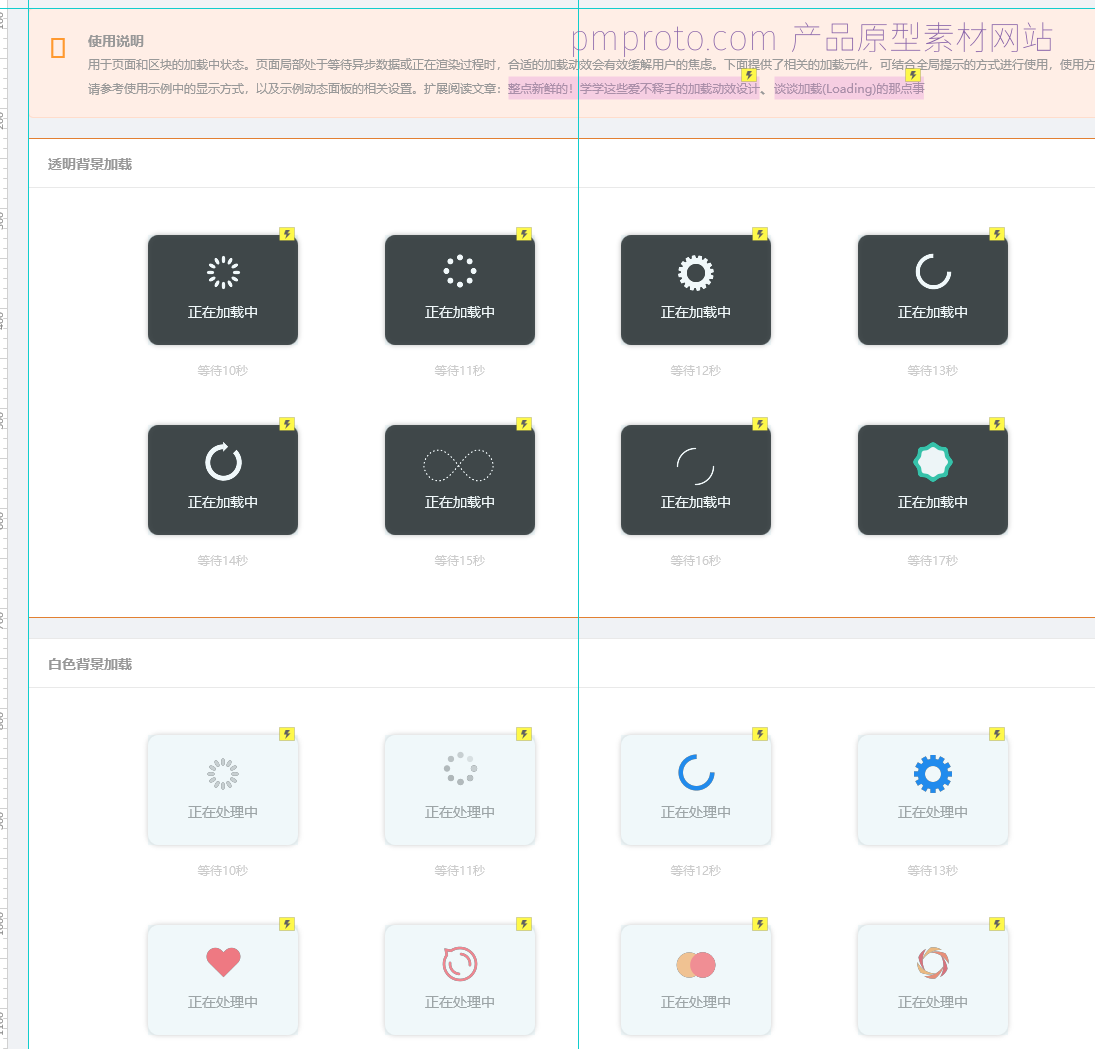Click the circular arrow refresh loader icon
This screenshot has width=1095, height=1049.
[223, 462]
